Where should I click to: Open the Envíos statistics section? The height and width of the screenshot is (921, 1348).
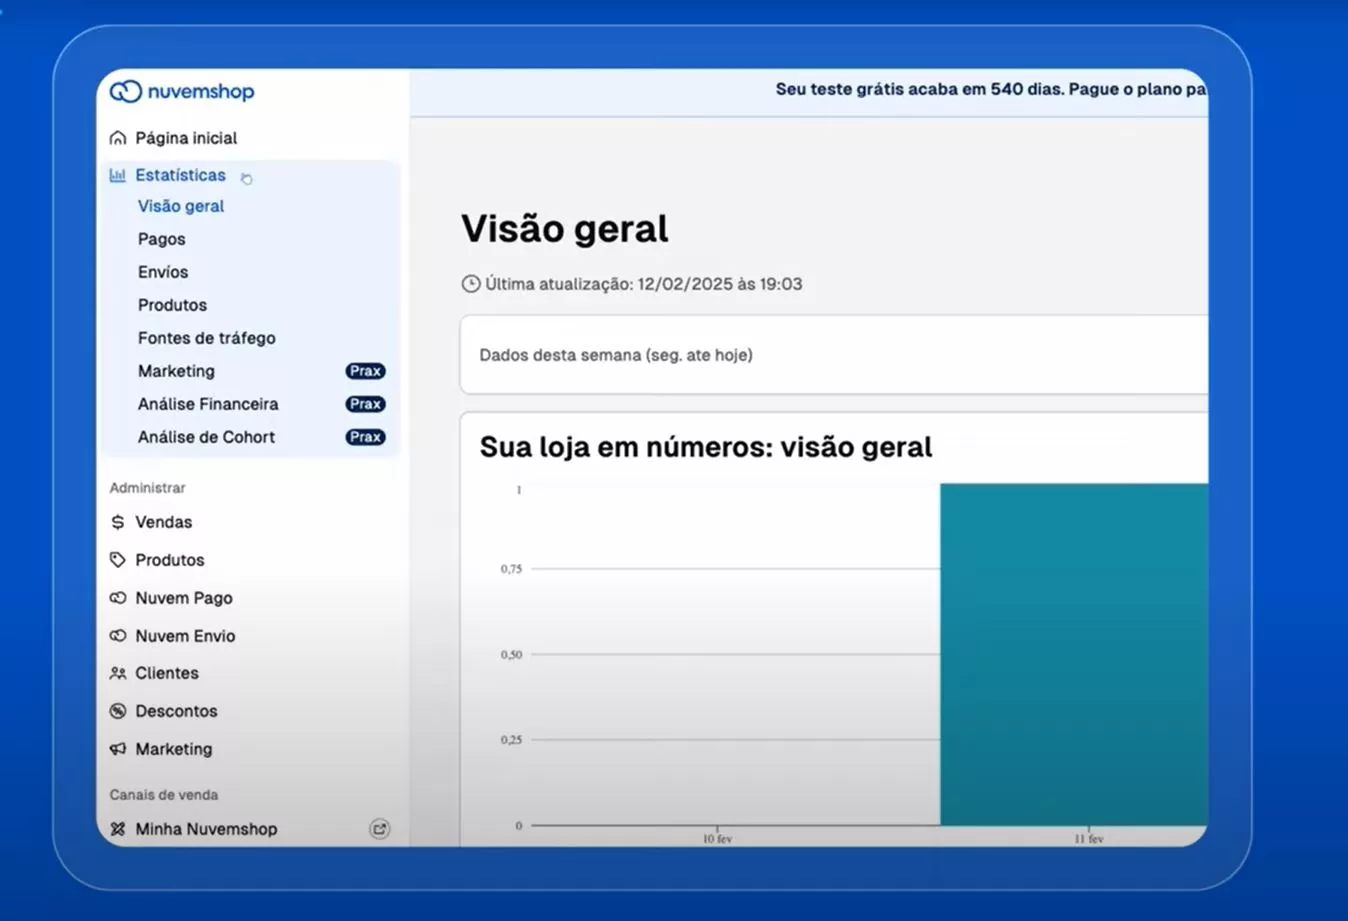point(162,271)
